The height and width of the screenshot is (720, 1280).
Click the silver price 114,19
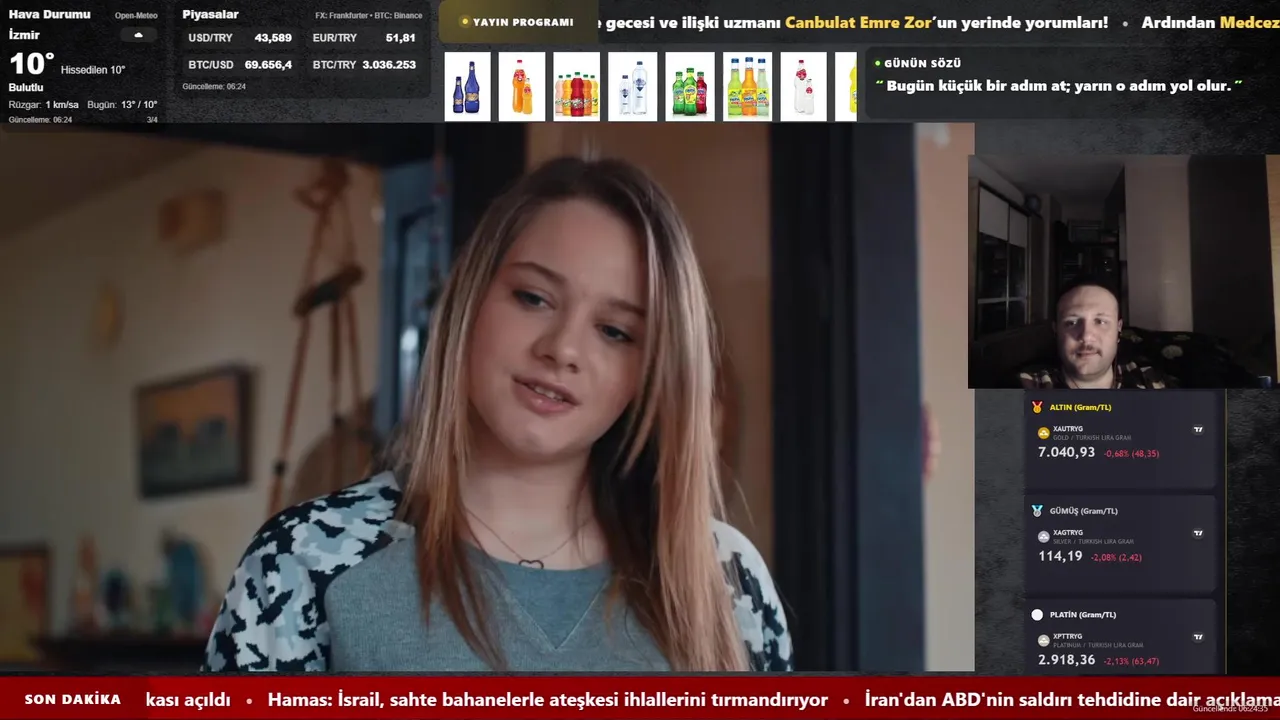tap(1060, 556)
